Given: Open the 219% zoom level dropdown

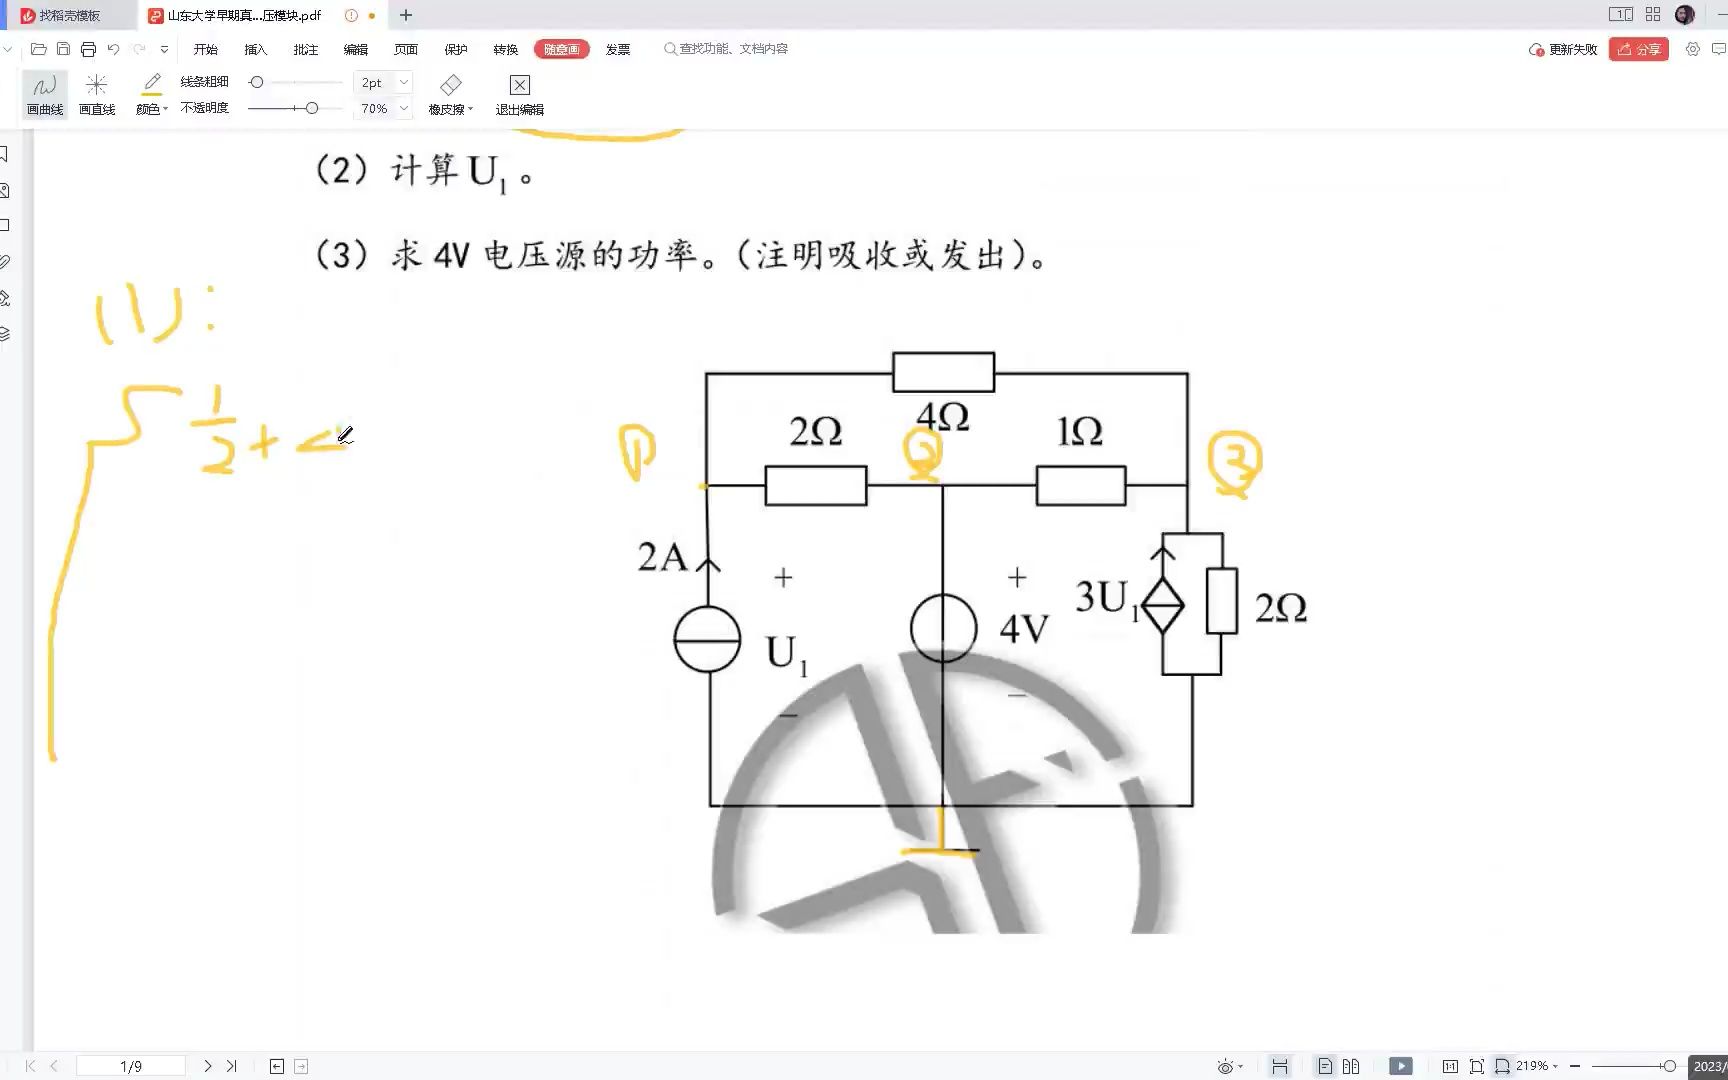Looking at the screenshot, I should pyautogui.click(x=1538, y=1067).
